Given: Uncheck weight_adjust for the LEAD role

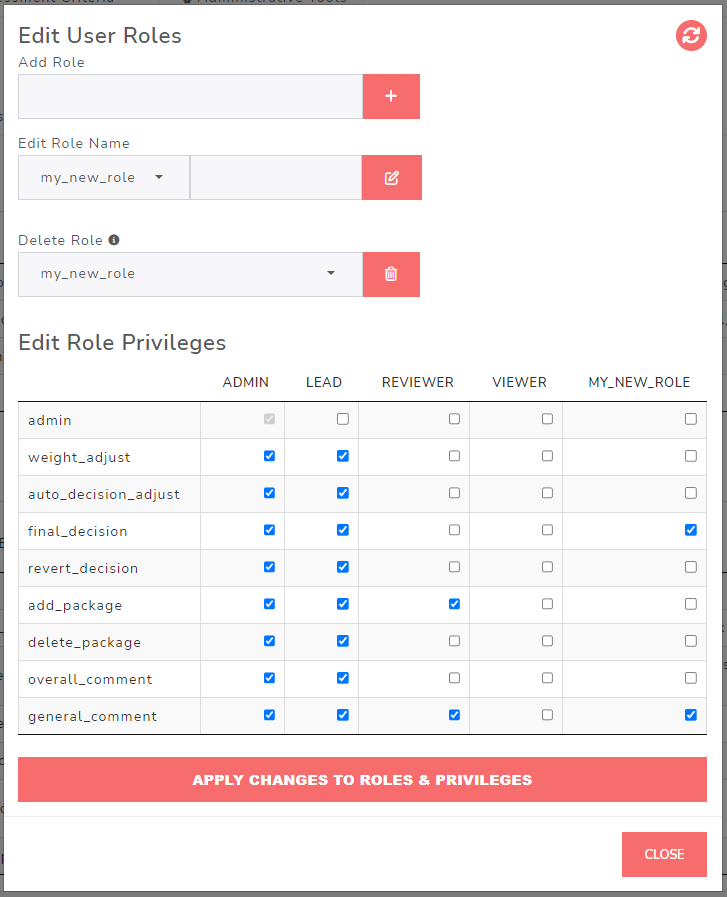Looking at the screenshot, I should [343, 456].
